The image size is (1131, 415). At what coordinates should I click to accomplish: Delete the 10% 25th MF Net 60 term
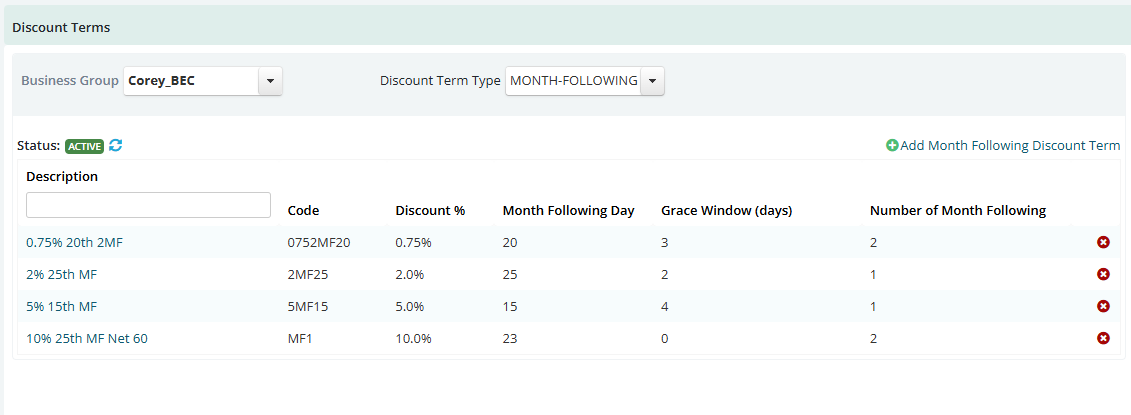1103,338
